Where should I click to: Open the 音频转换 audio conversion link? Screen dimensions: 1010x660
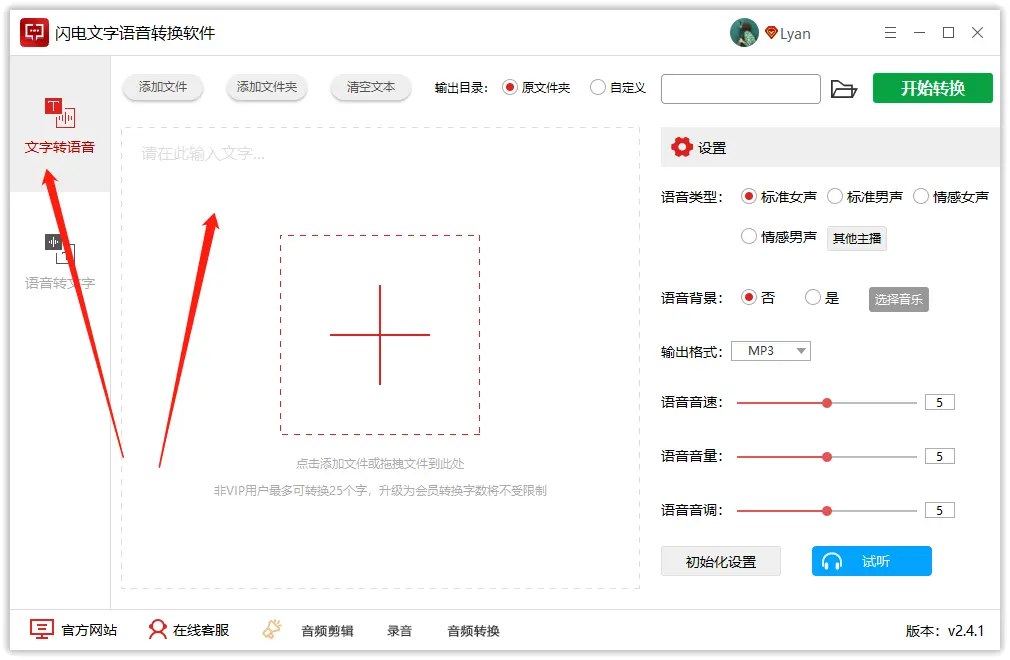click(473, 631)
